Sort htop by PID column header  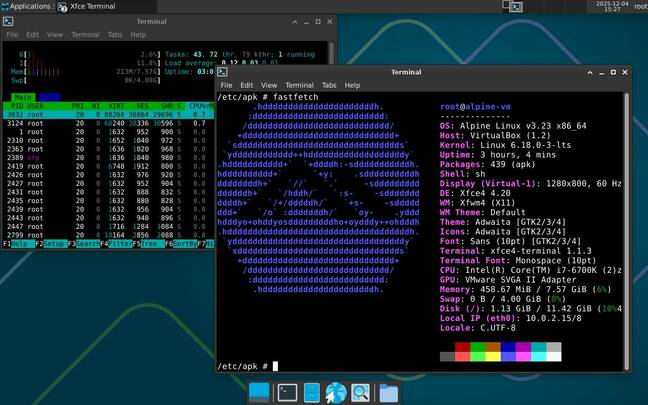[x=17, y=106]
